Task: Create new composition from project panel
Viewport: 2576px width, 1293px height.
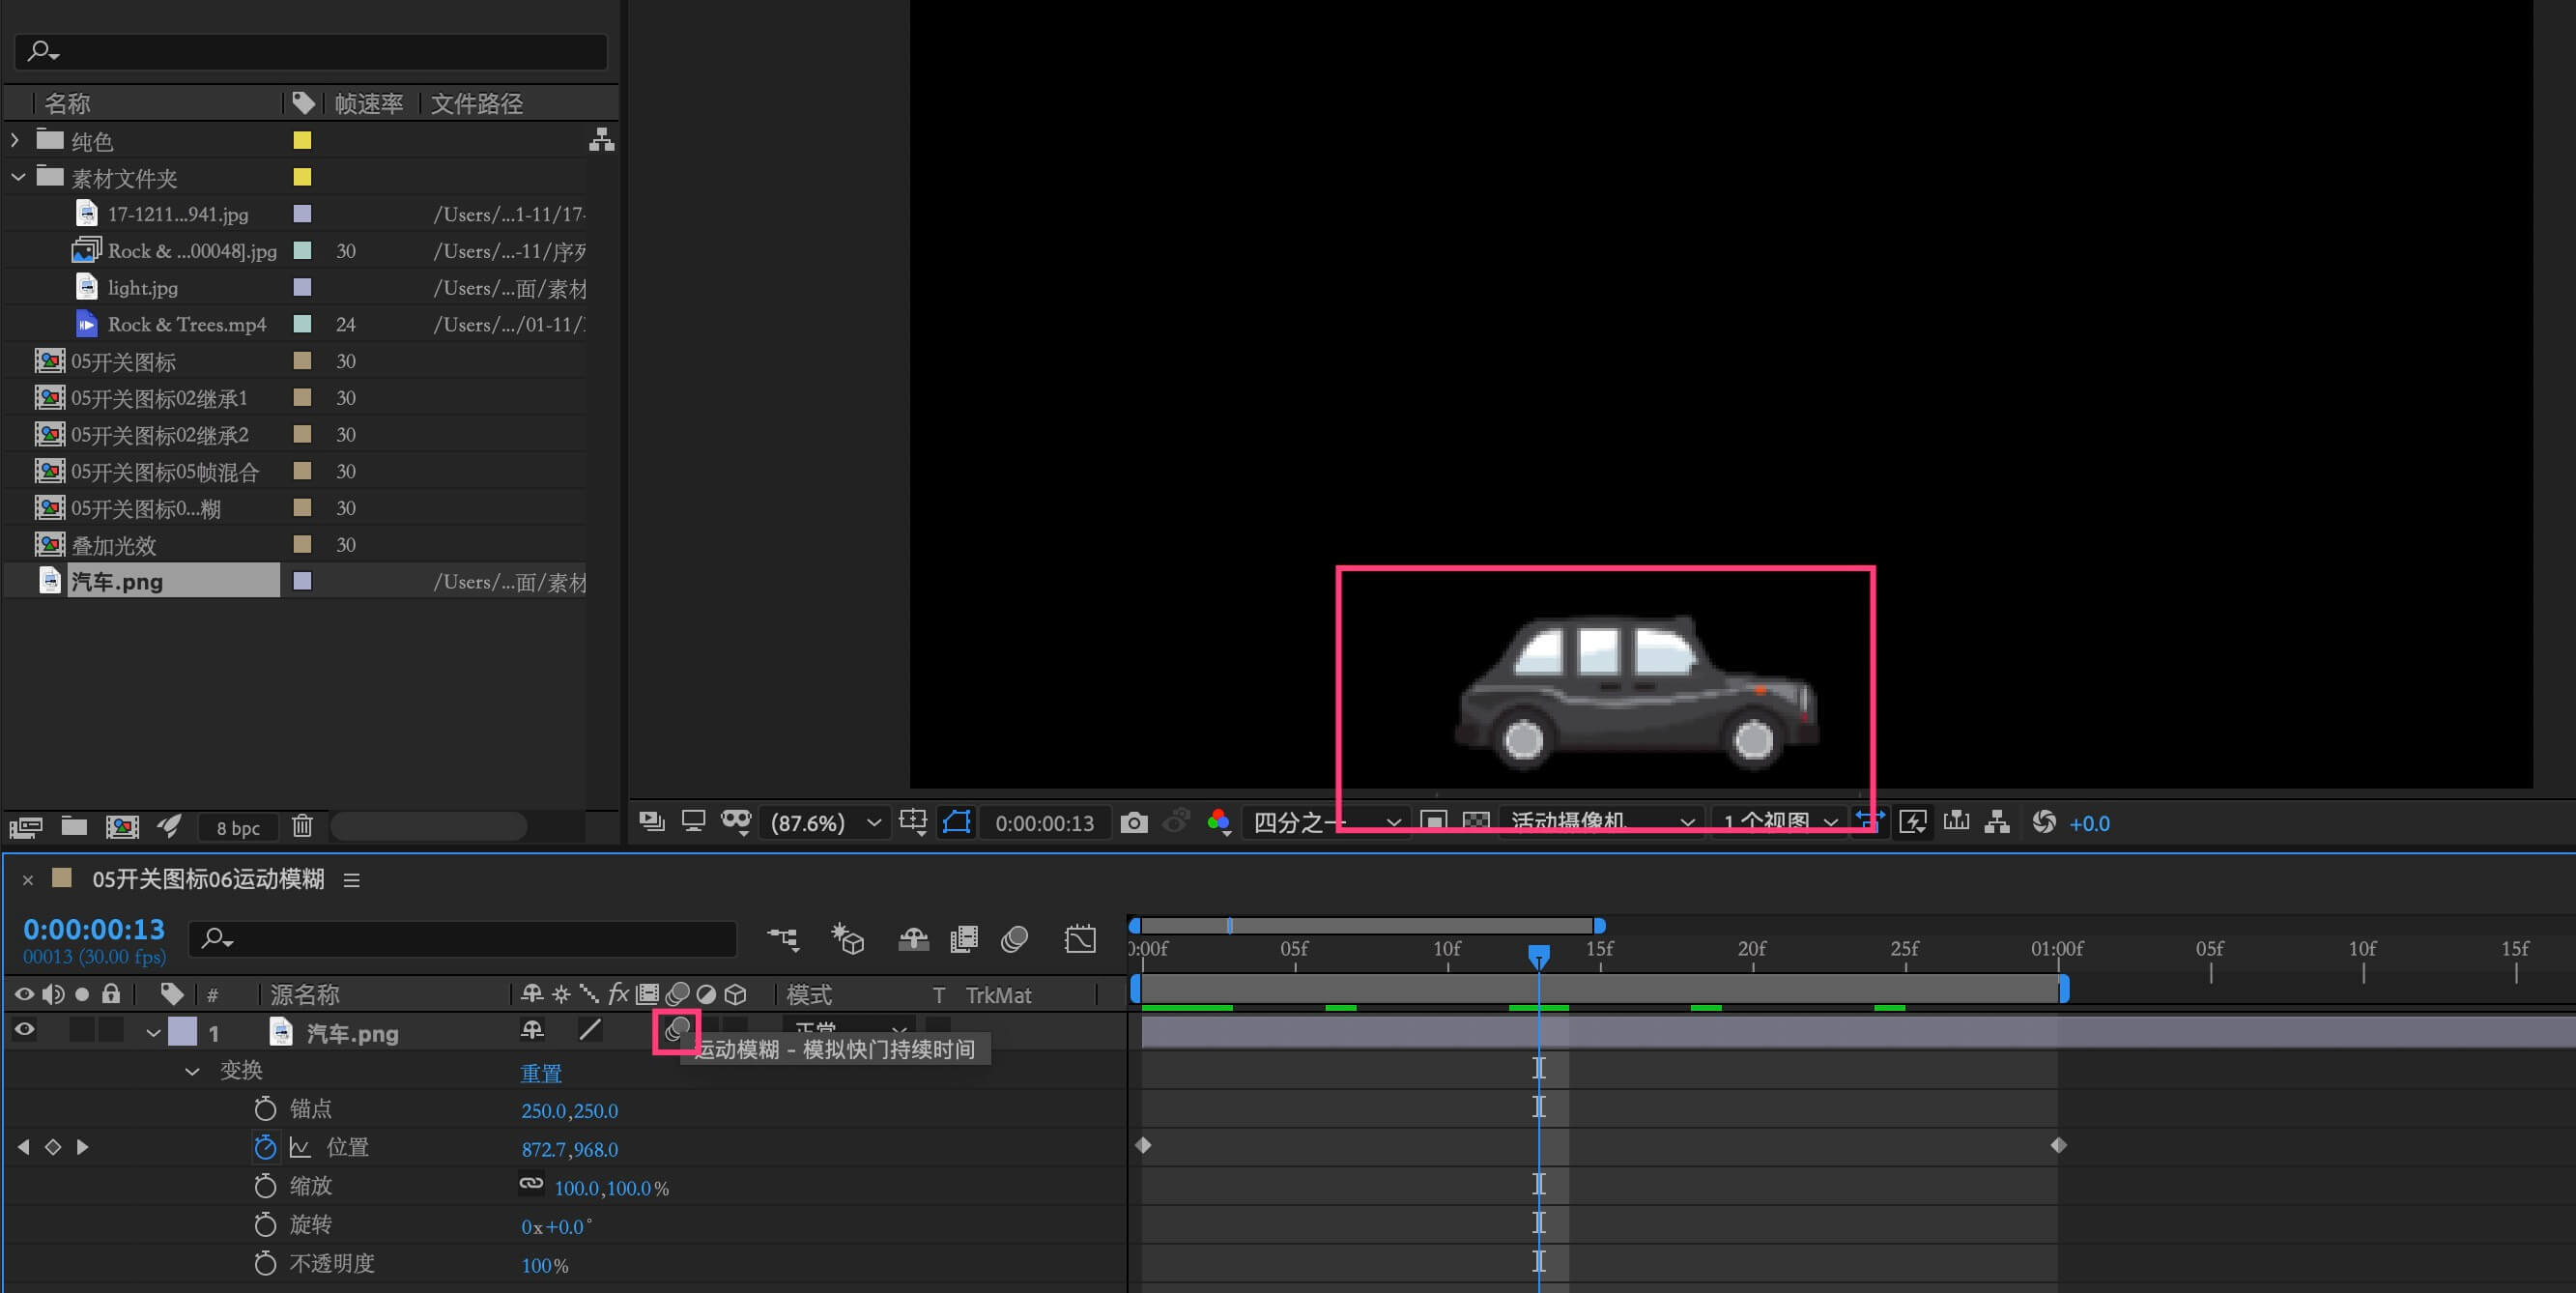Action: coord(122,826)
